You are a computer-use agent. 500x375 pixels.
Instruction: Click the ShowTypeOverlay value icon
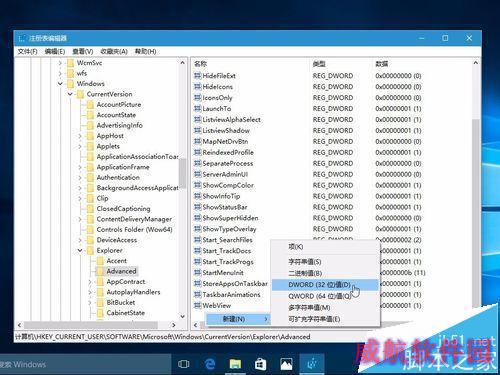click(x=198, y=229)
